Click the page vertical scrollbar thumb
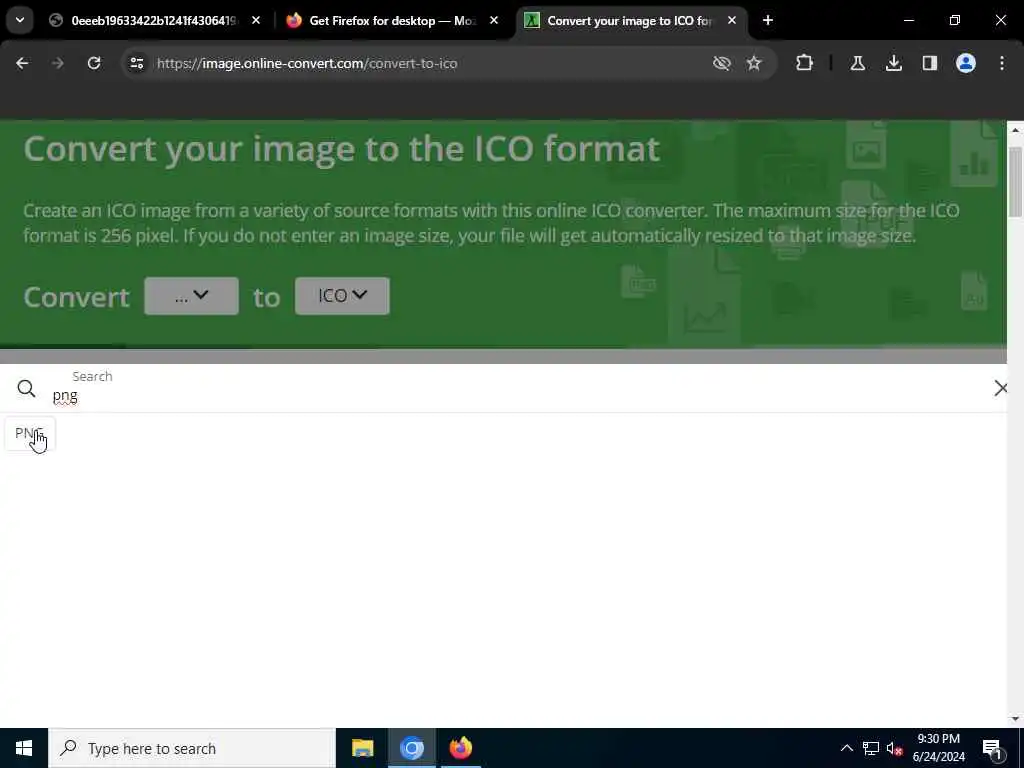The image size is (1024, 768). (1015, 182)
